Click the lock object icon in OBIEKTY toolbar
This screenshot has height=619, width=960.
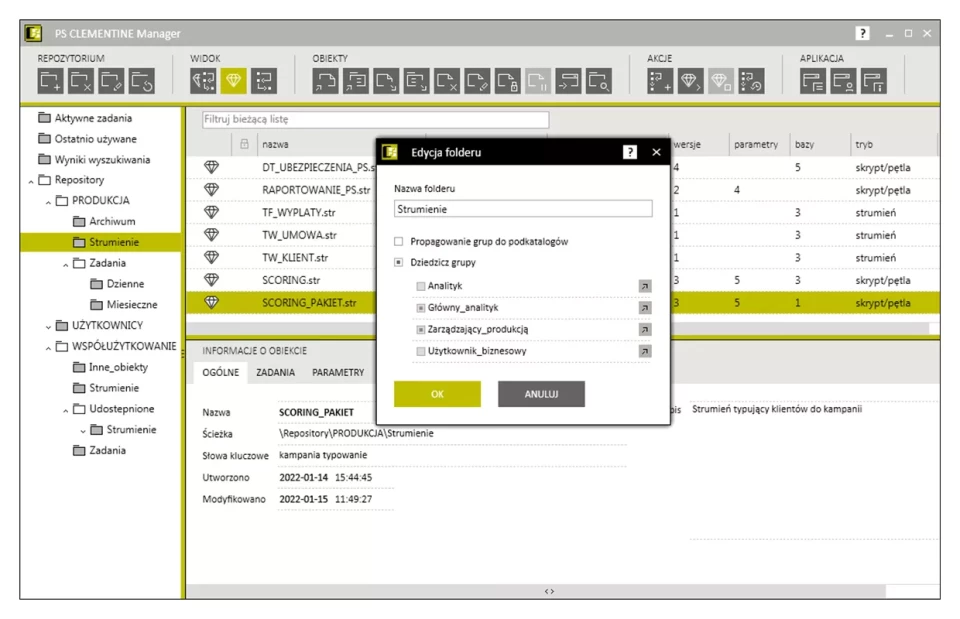tap(508, 82)
